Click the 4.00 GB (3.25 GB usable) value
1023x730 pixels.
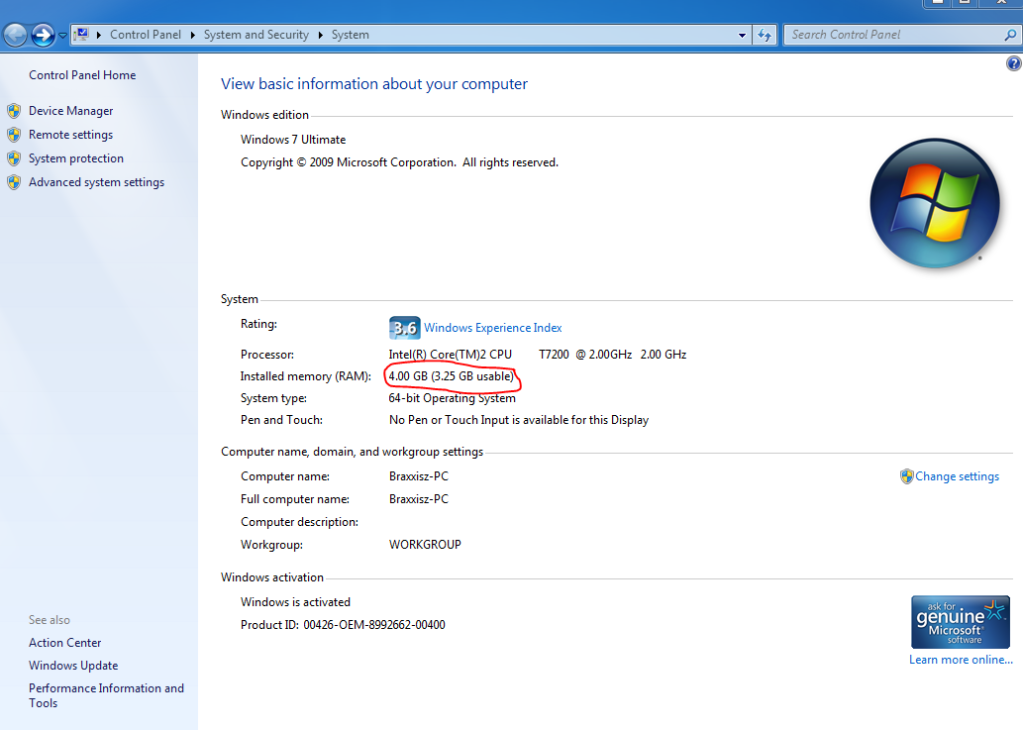451,376
